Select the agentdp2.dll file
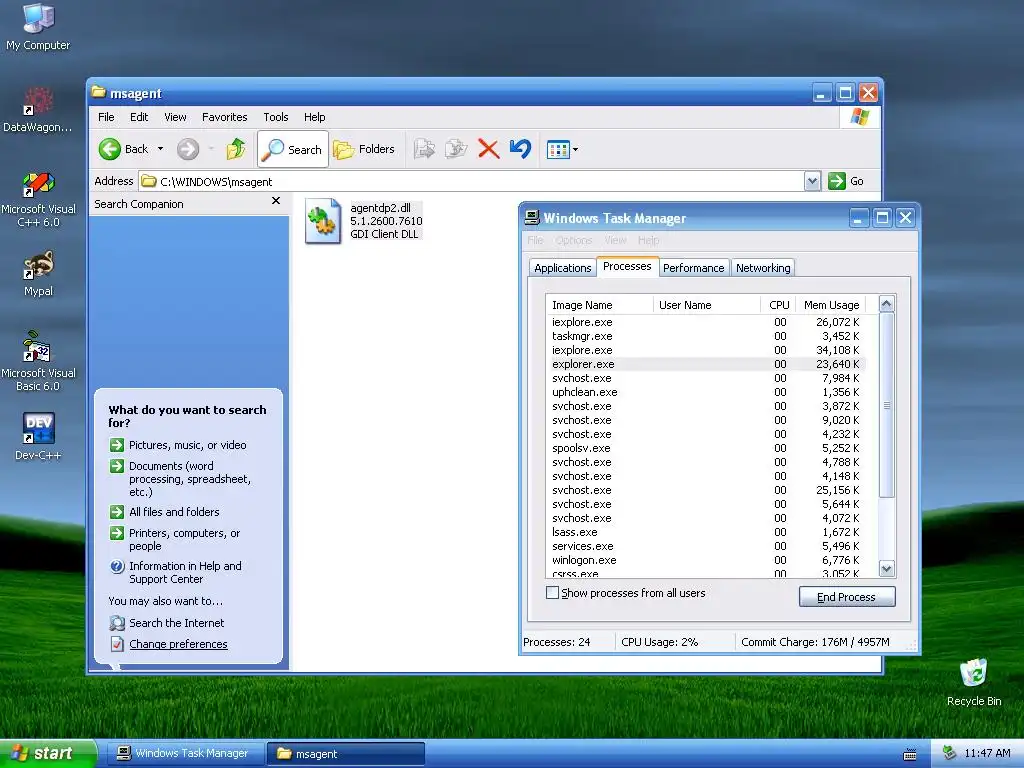Viewport: 1024px width, 768px height. pos(364,221)
